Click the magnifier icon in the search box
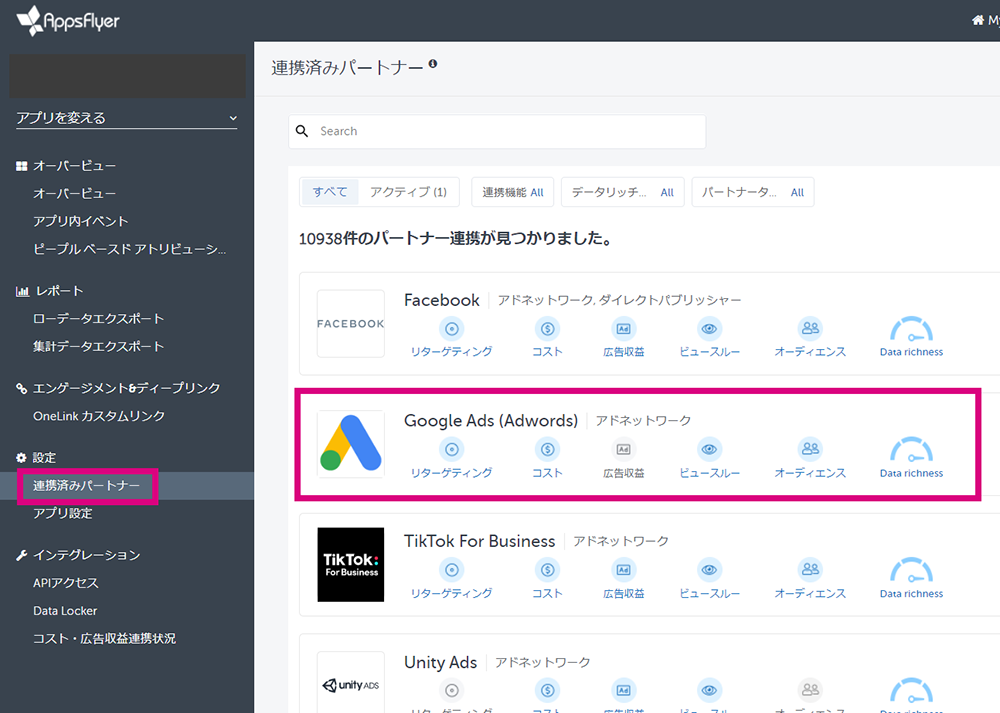This screenshot has height=713, width=1000. coord(302,131)
